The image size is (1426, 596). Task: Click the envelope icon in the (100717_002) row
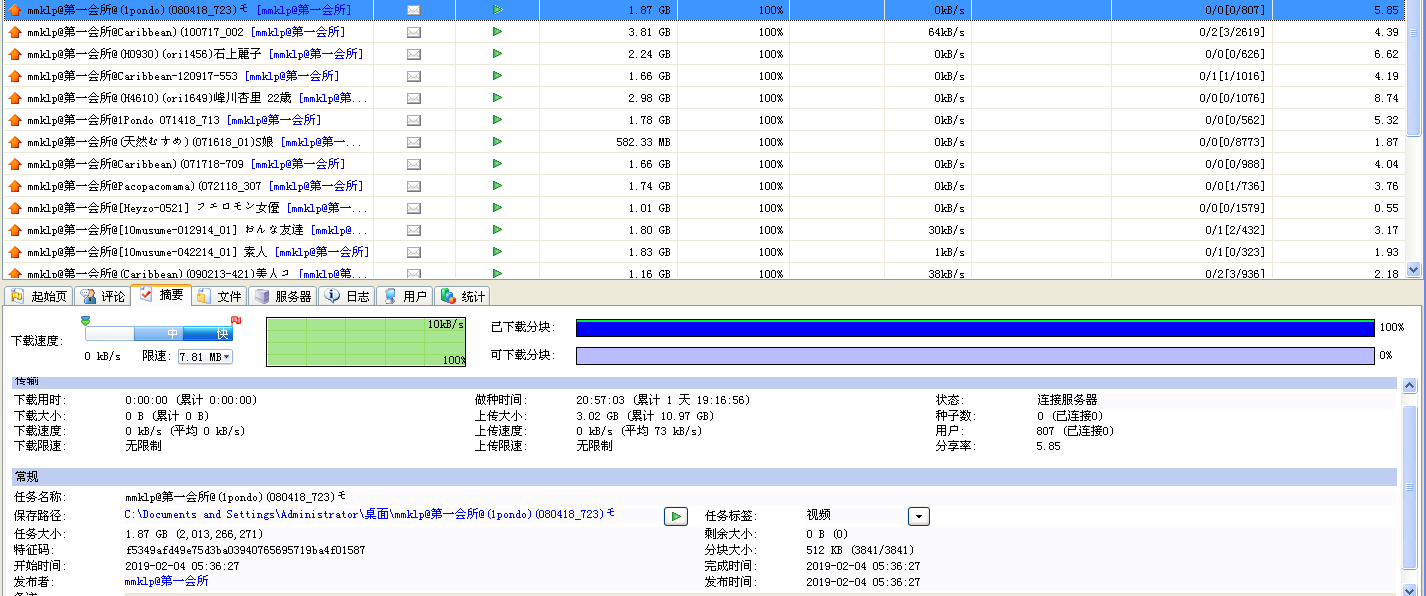tap(414, 32)
